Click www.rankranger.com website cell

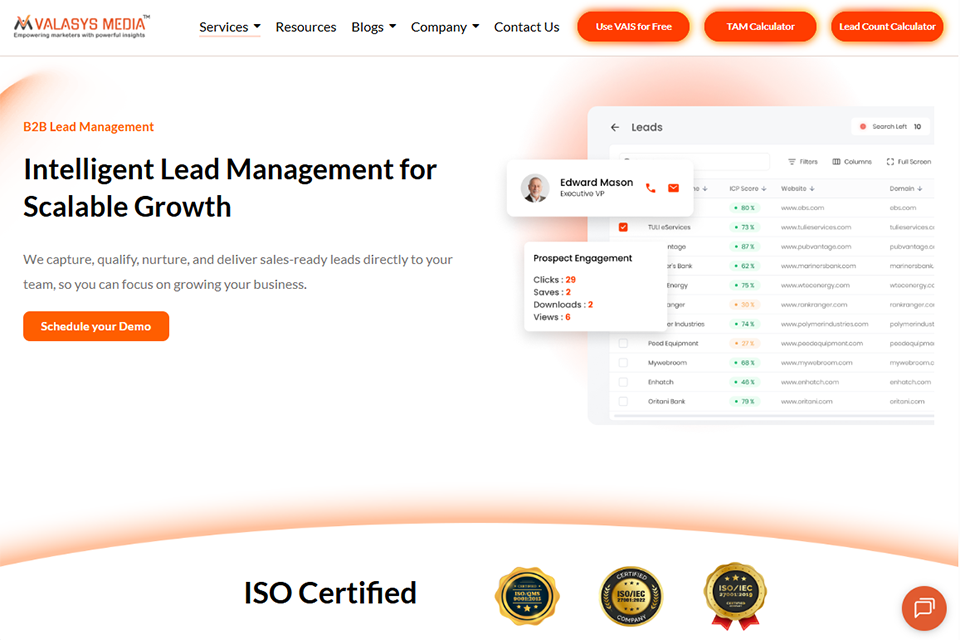814,305
